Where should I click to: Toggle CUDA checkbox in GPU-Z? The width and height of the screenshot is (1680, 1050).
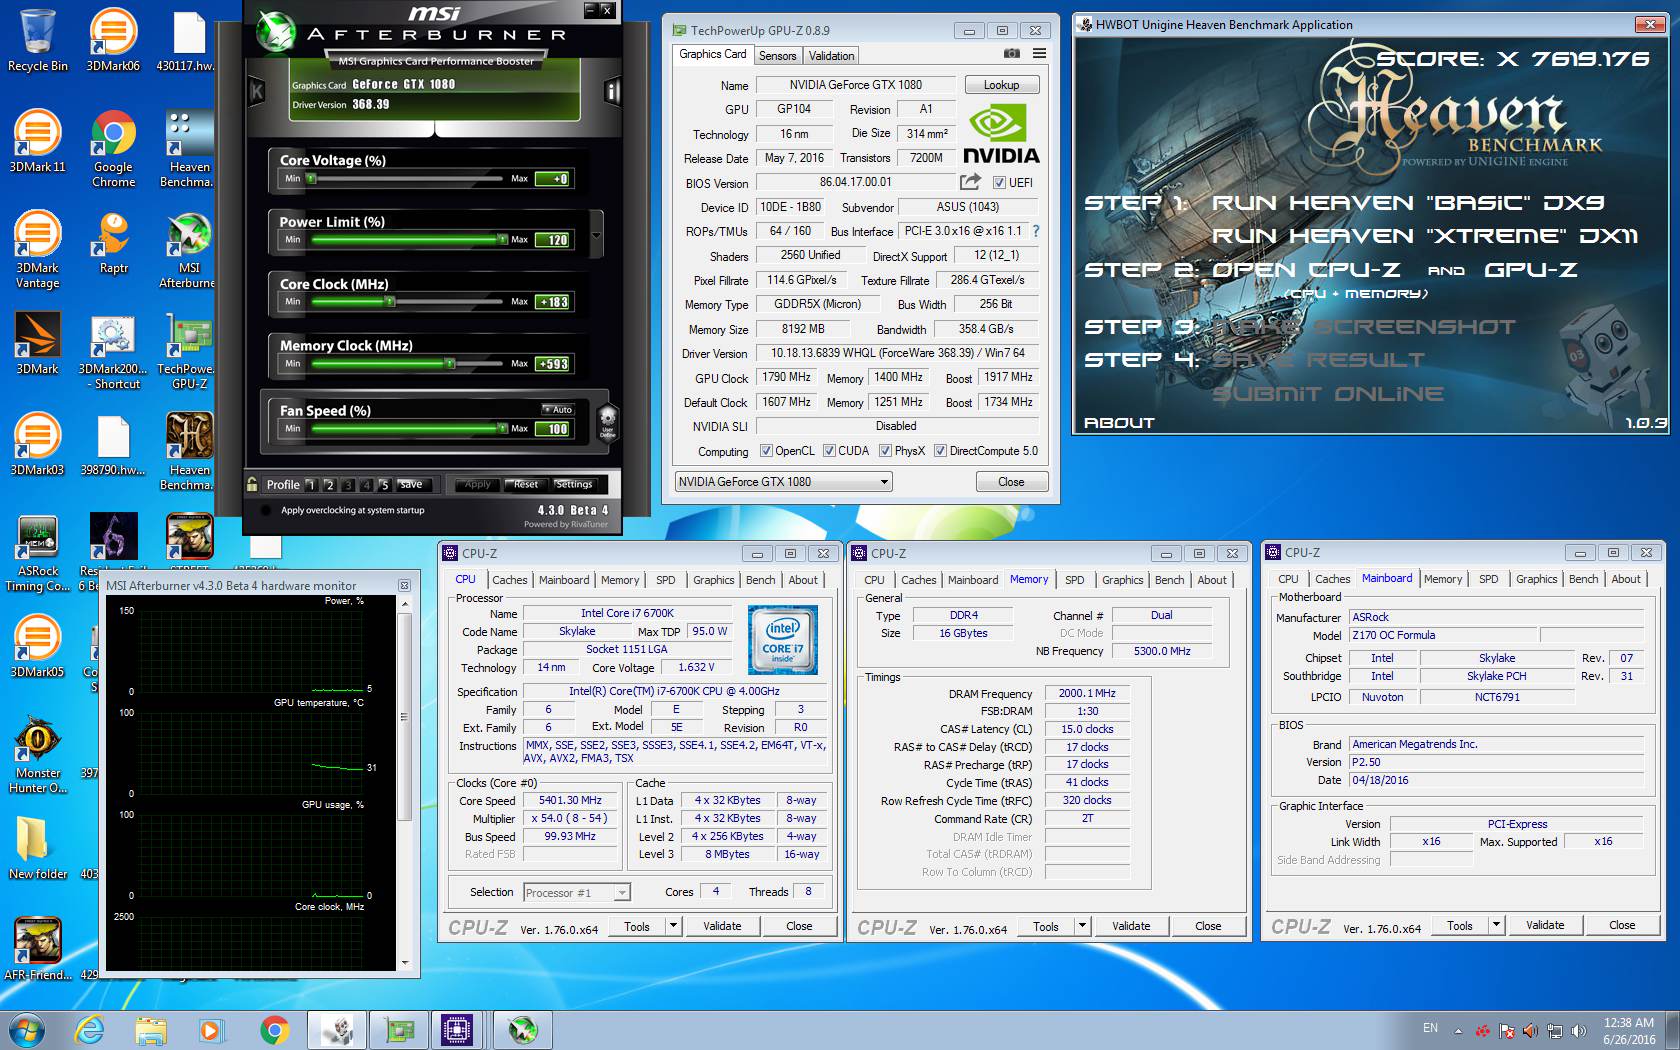pyautogui.click(x=829, y=451)
